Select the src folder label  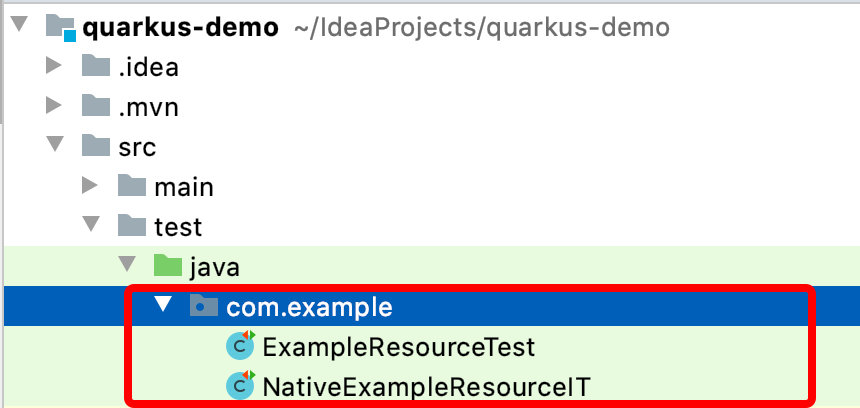137,147
